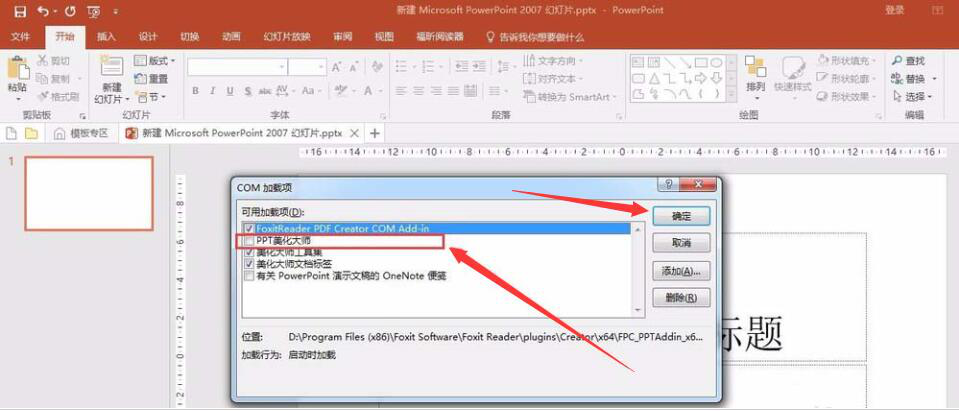This screenshot has height=411, width=959.
Task: Open font color A picker
Action: (369, 91)
